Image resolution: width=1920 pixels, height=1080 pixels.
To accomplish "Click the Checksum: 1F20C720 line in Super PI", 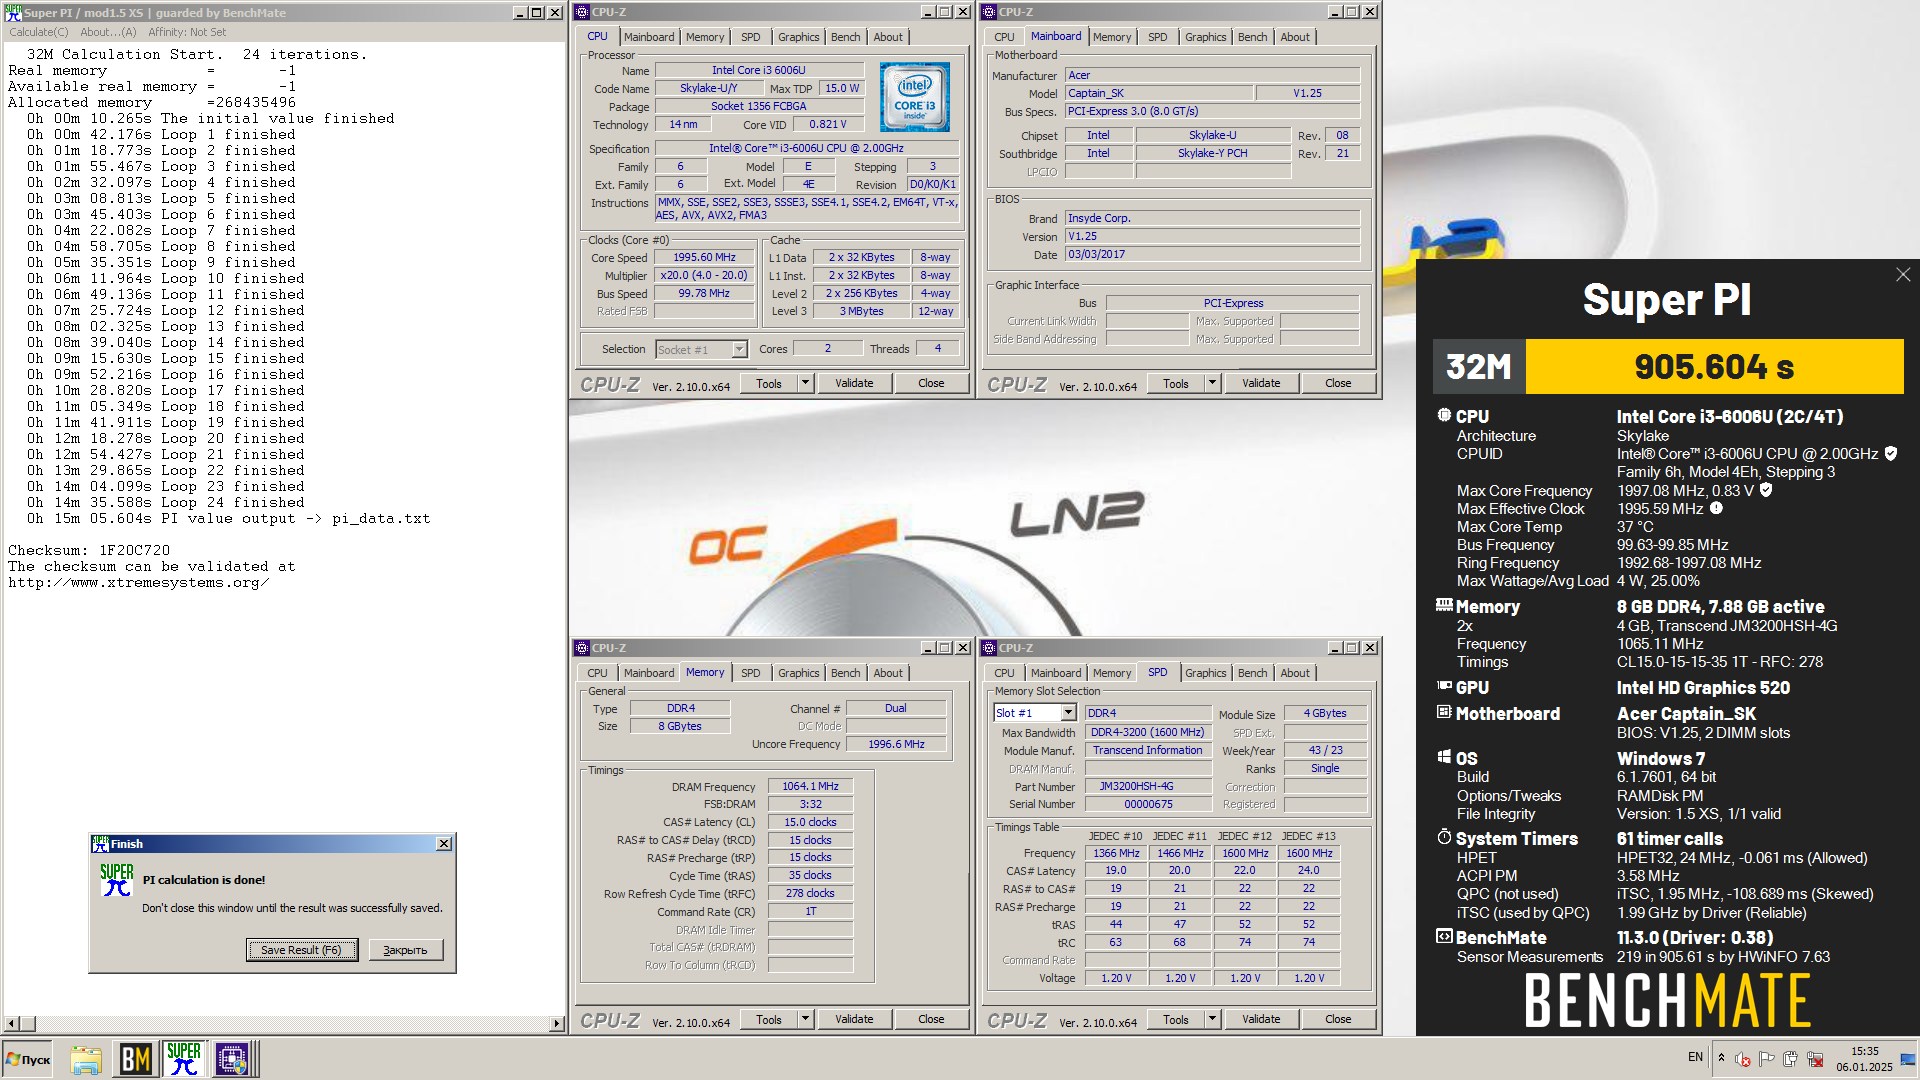I will pos(89,550).
